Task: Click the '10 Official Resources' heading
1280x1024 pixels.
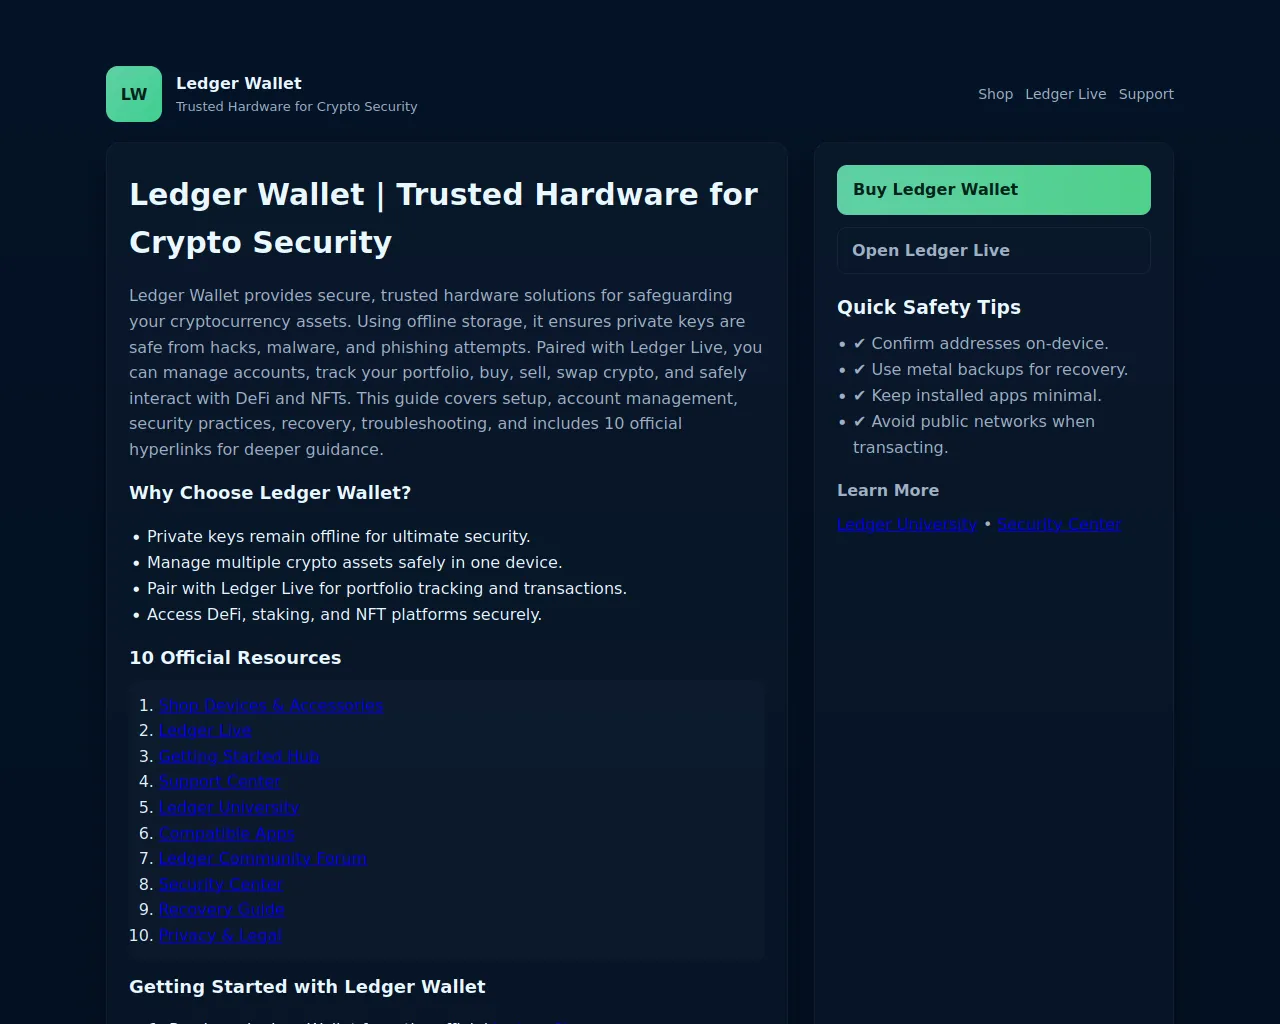Action: point(235,658)
